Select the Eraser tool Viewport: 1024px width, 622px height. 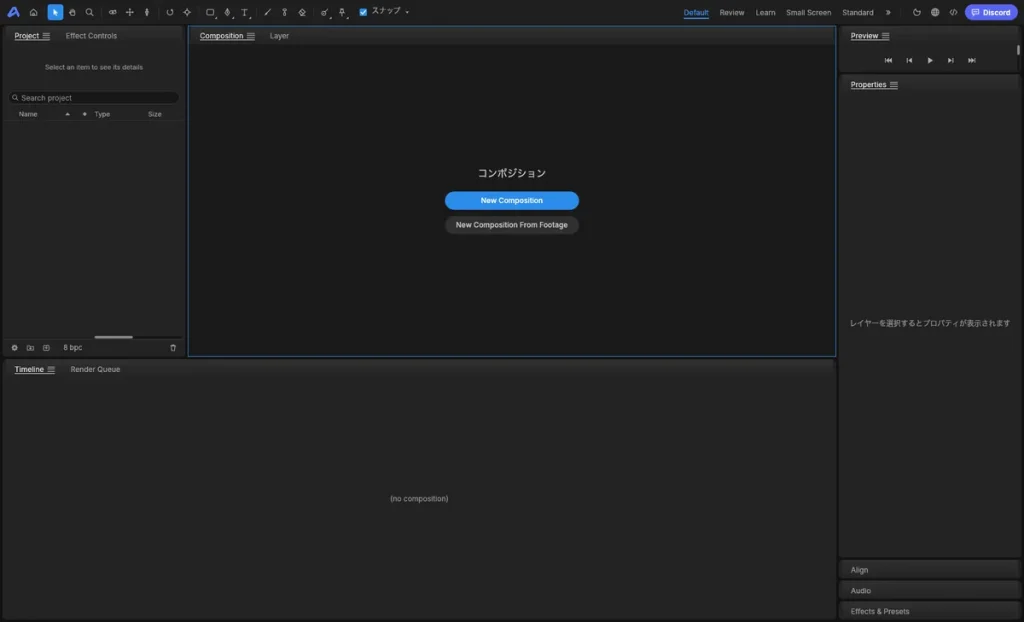(x=302, y=12)
